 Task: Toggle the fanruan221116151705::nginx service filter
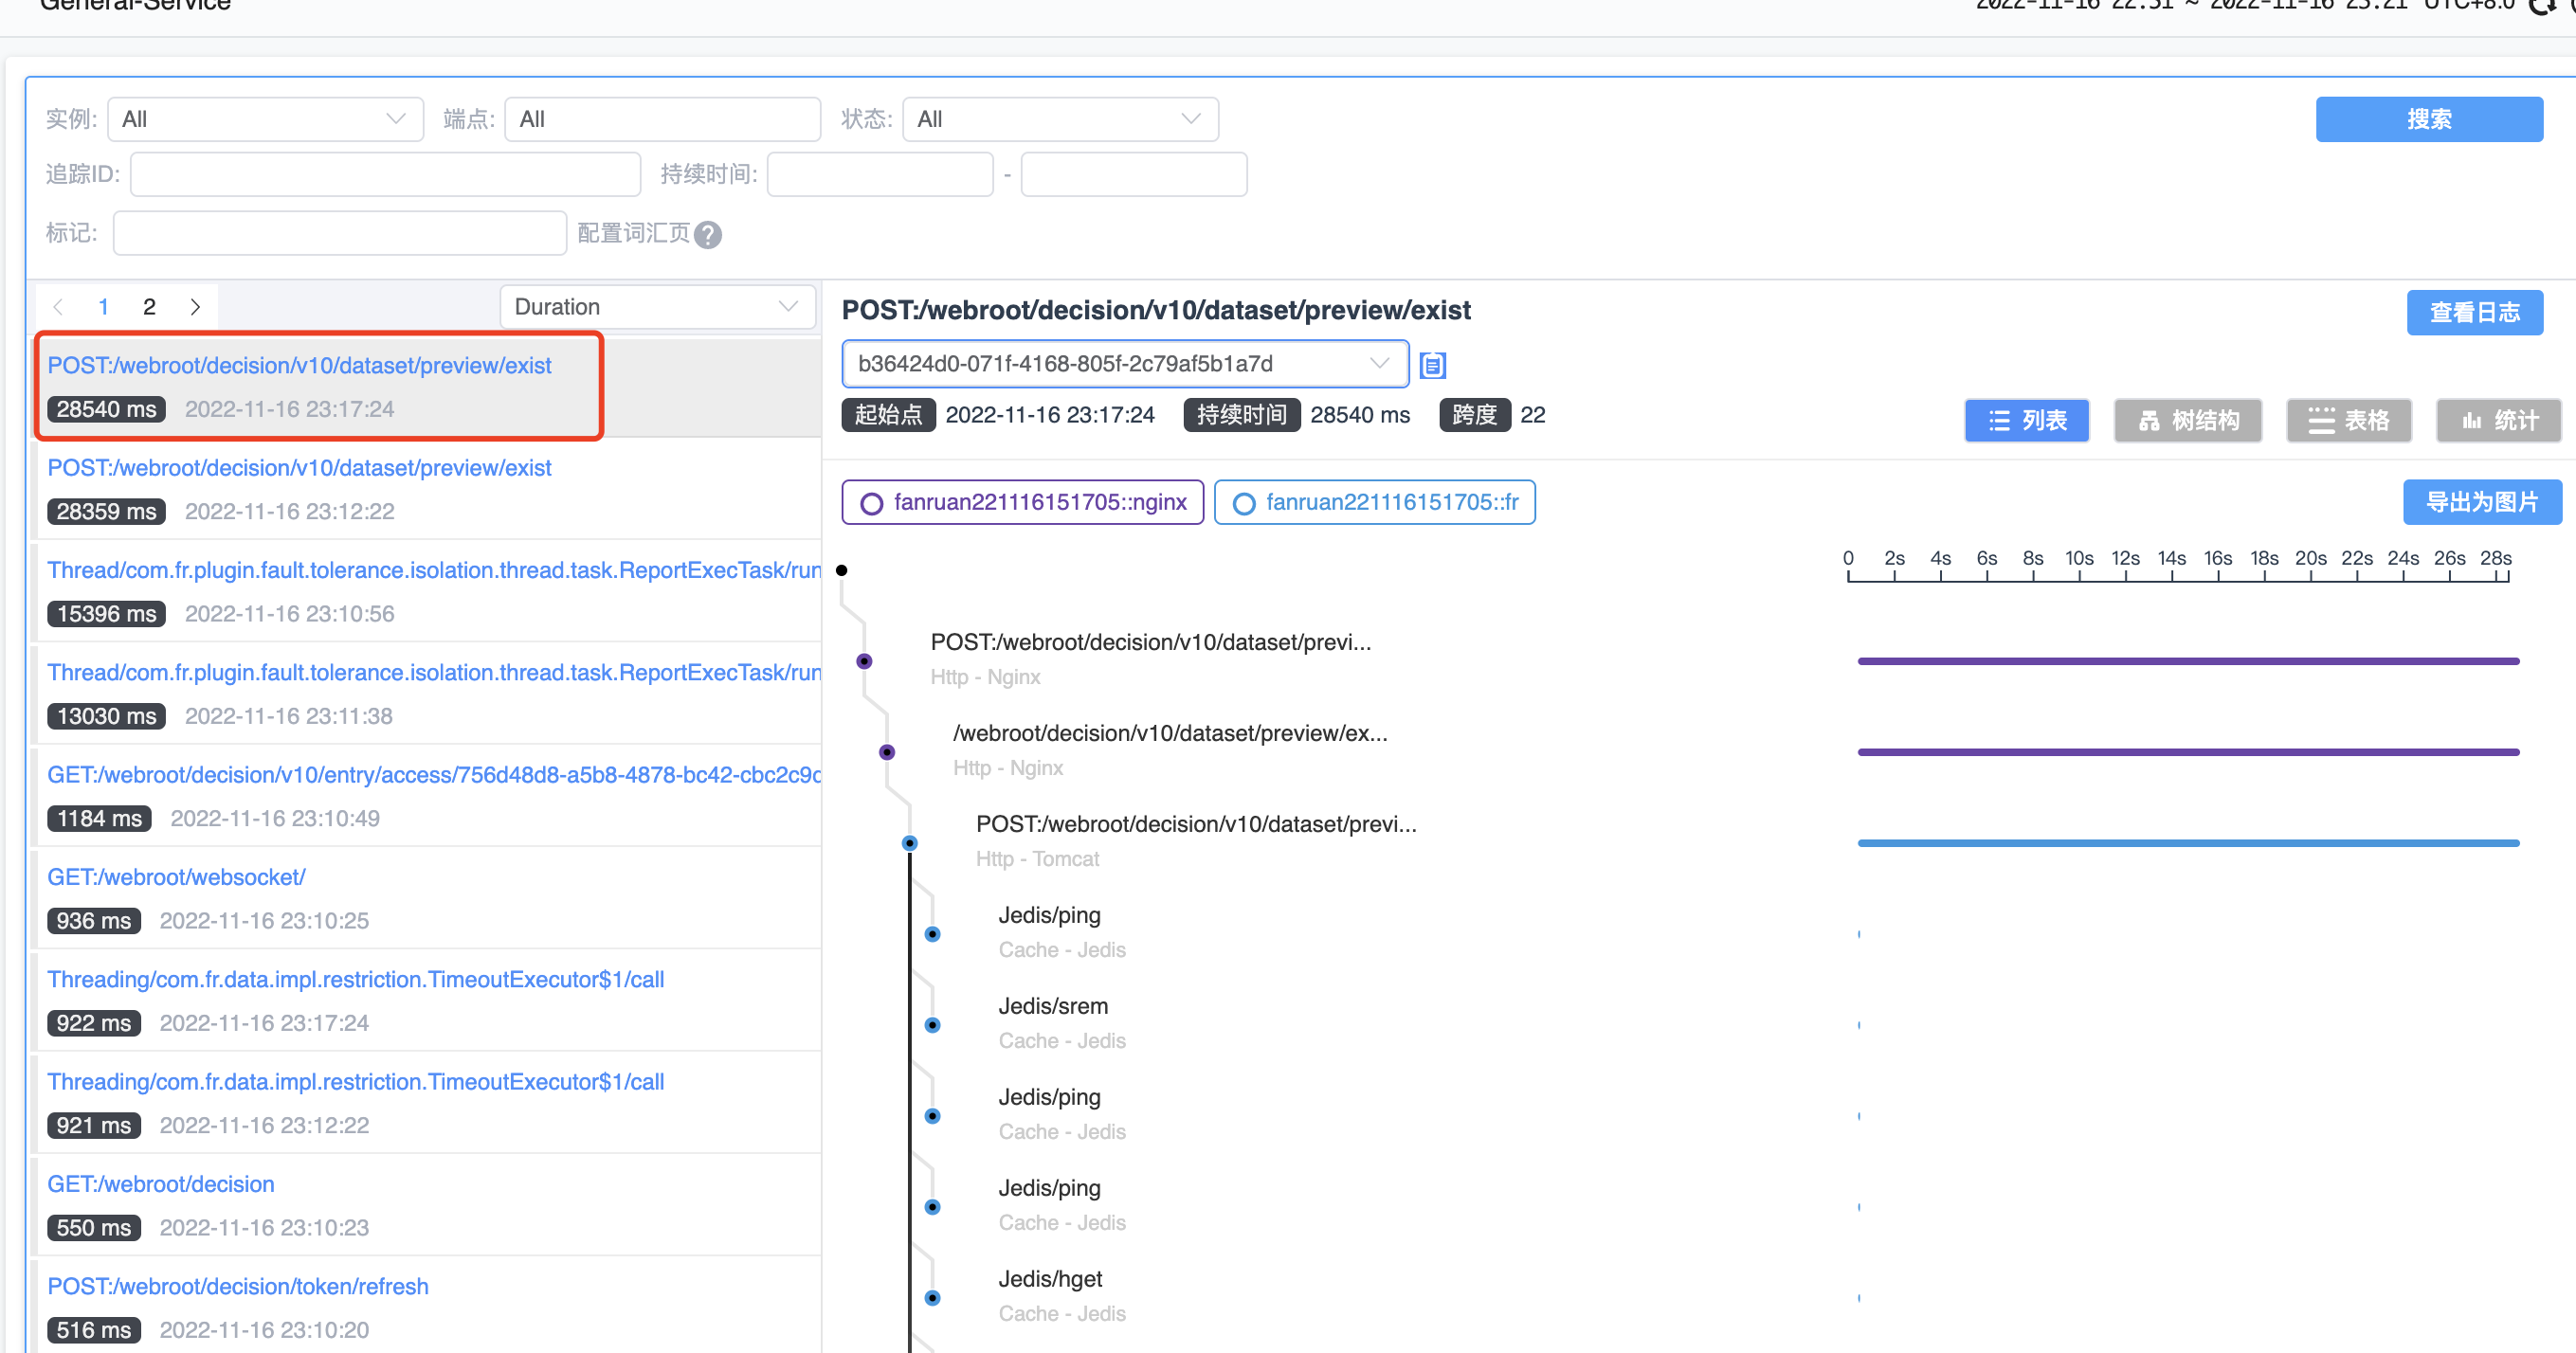(x=1023, y=502)
